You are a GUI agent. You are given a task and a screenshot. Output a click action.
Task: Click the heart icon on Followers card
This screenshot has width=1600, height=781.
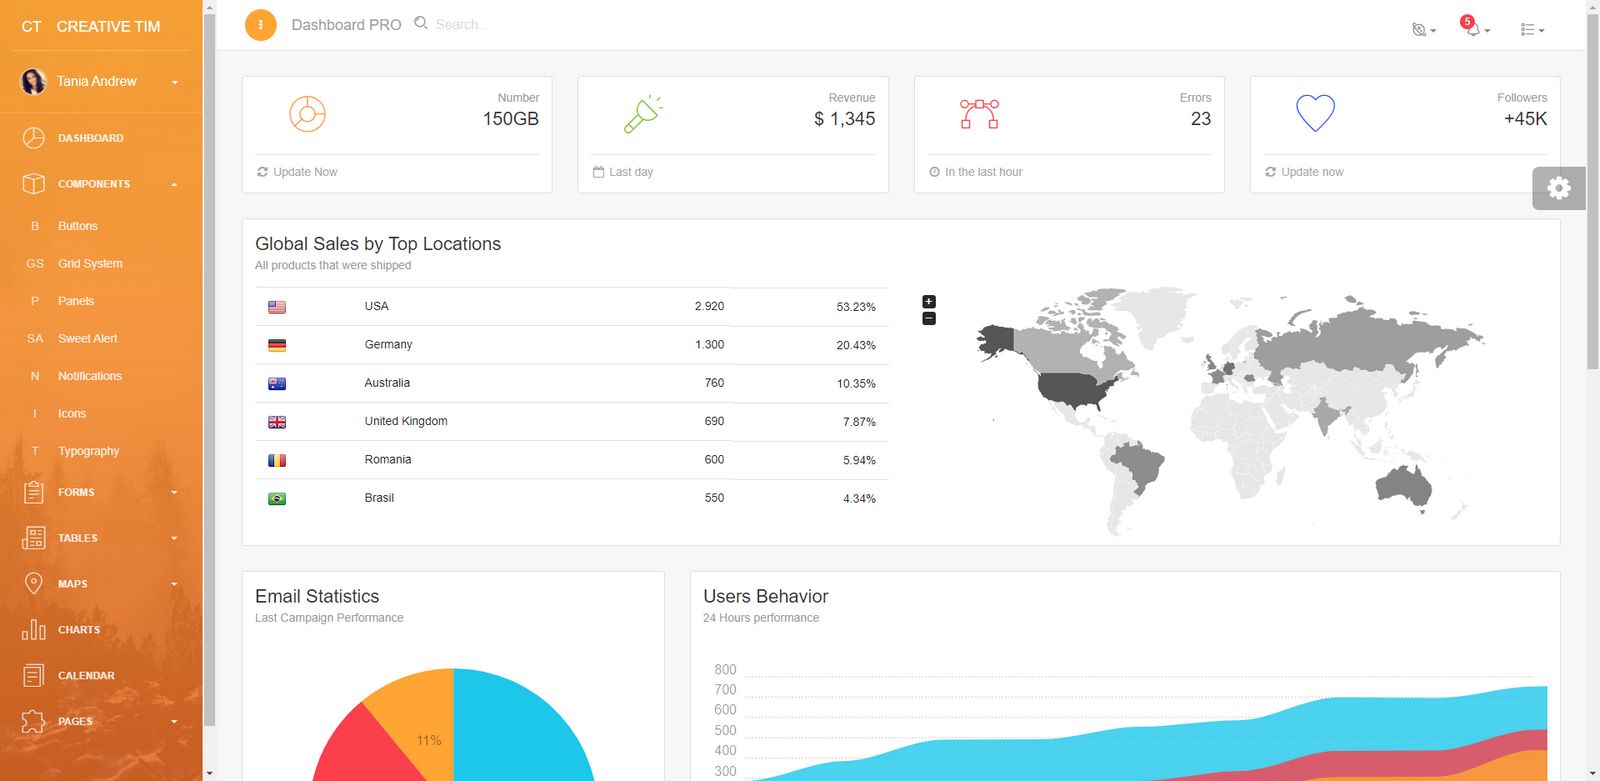tap(1316, 113)
